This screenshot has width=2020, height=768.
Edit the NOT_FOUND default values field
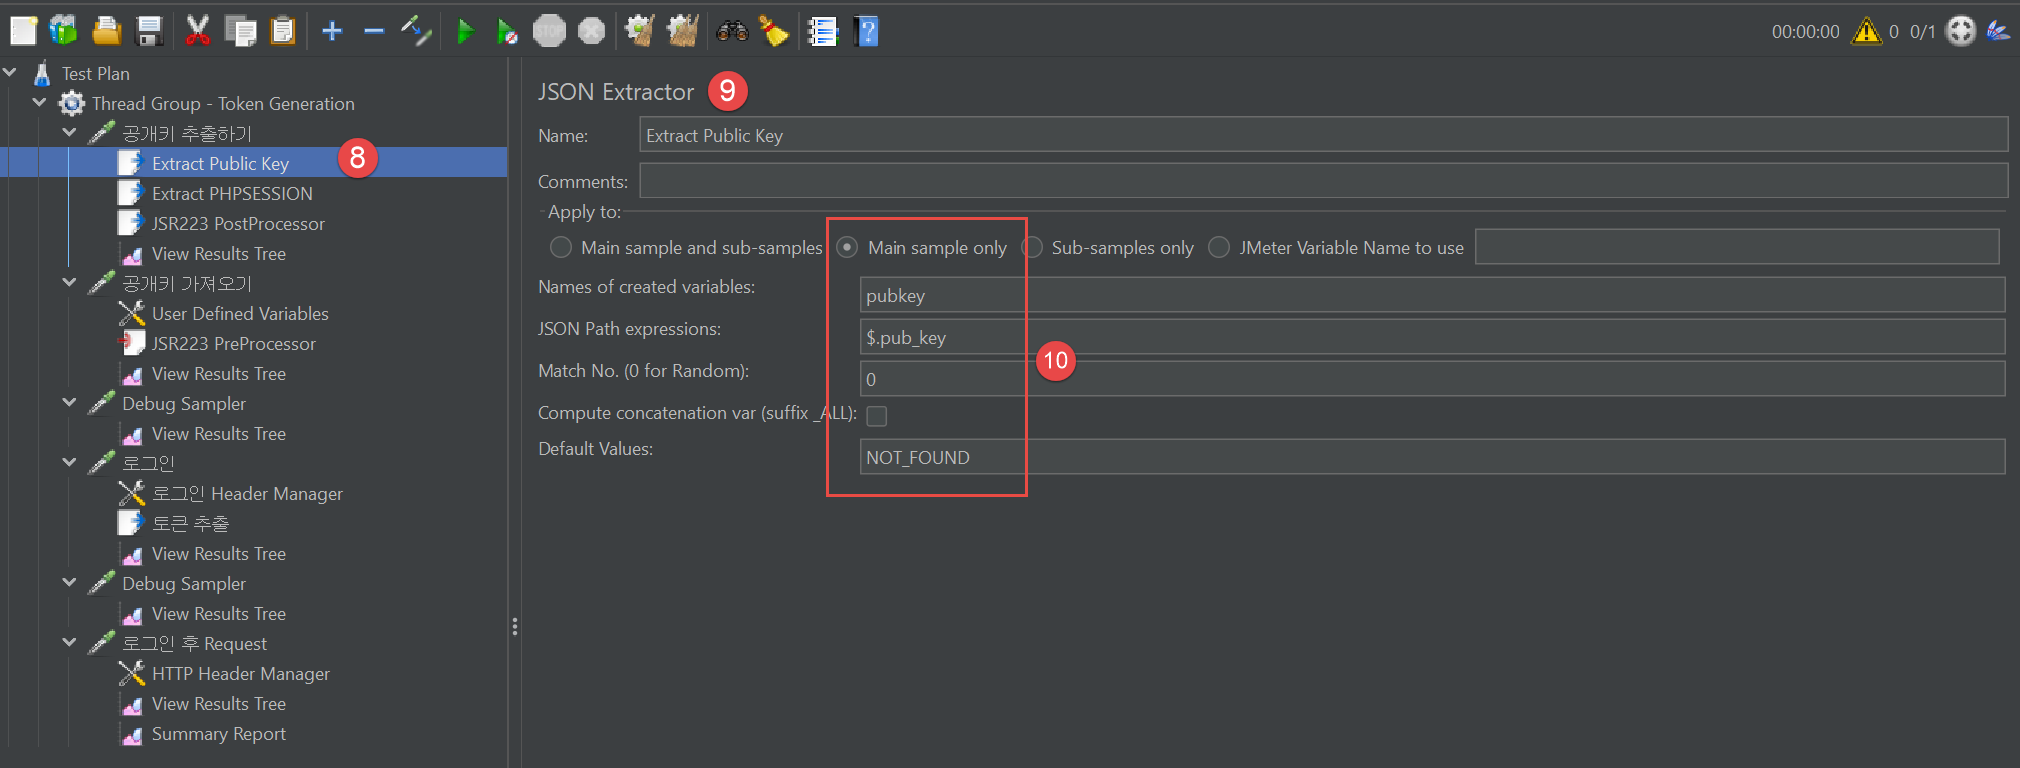(x=1432, y=457)
